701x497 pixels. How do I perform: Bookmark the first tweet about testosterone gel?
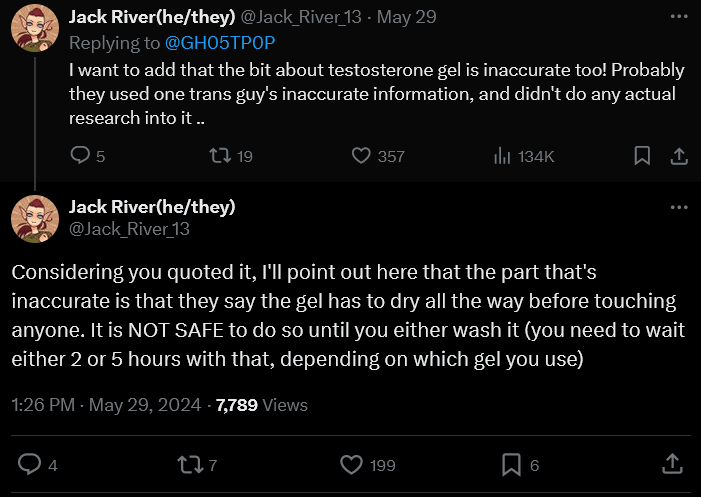coord(643,156)
